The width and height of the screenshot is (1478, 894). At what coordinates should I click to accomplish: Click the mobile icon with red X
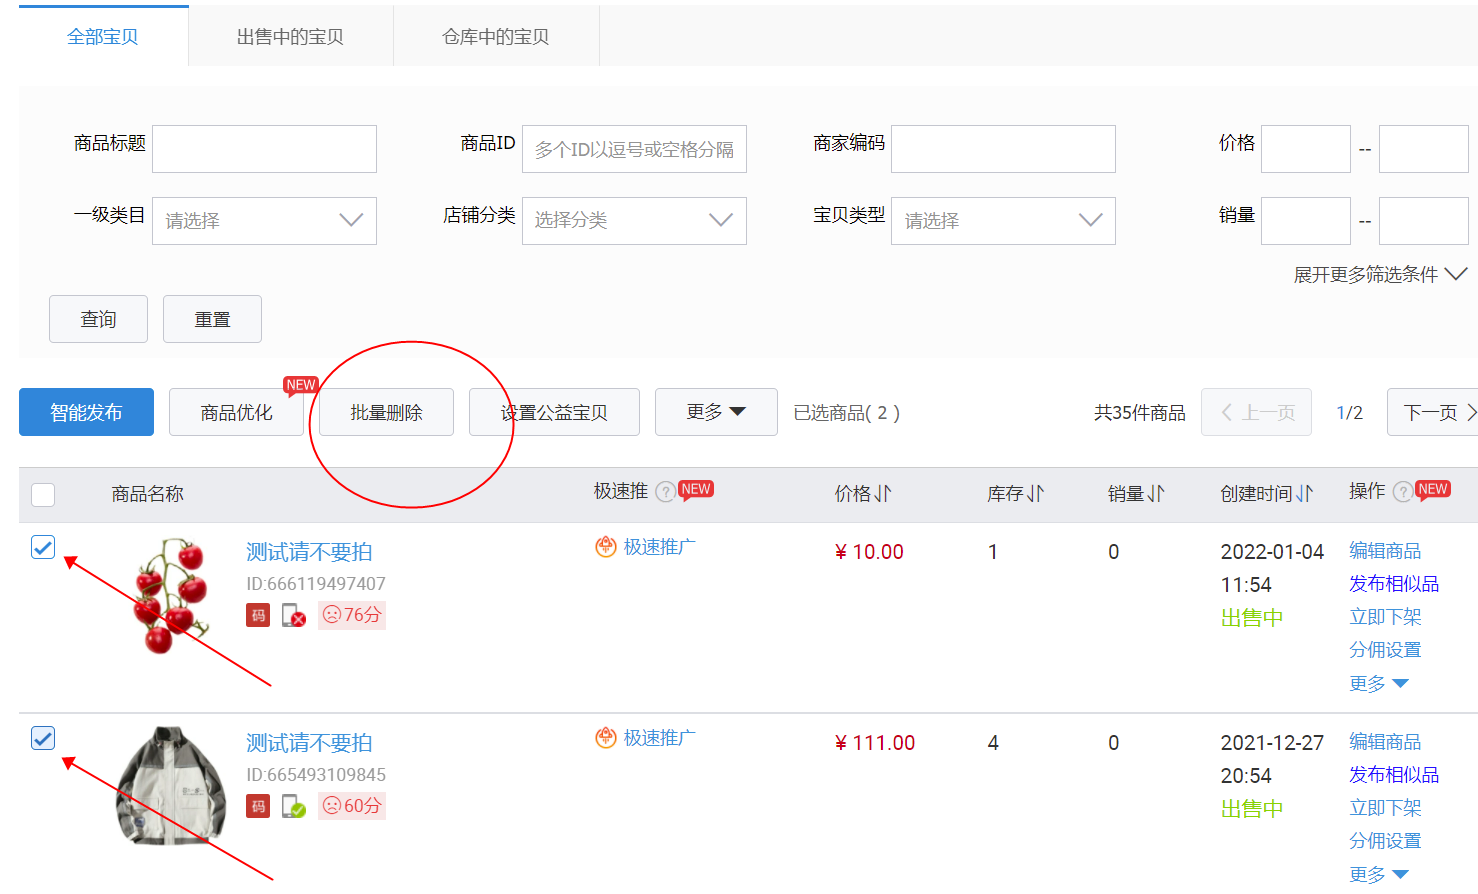click(x=293, y=615)
